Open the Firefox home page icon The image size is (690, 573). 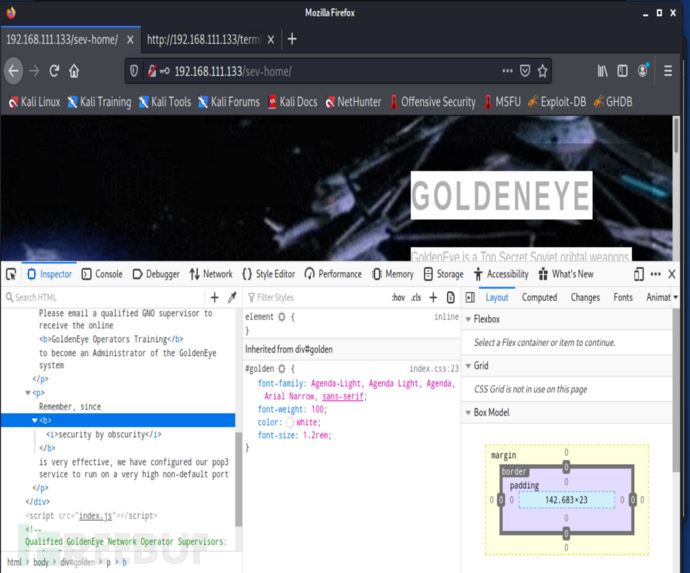click(74, 71)
